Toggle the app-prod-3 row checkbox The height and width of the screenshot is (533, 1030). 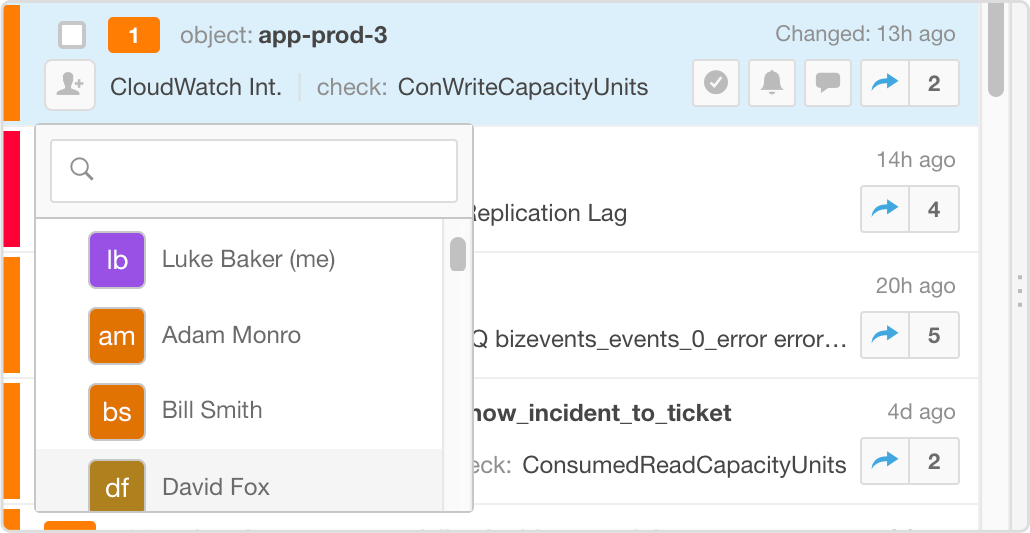[x=72, y=36]
